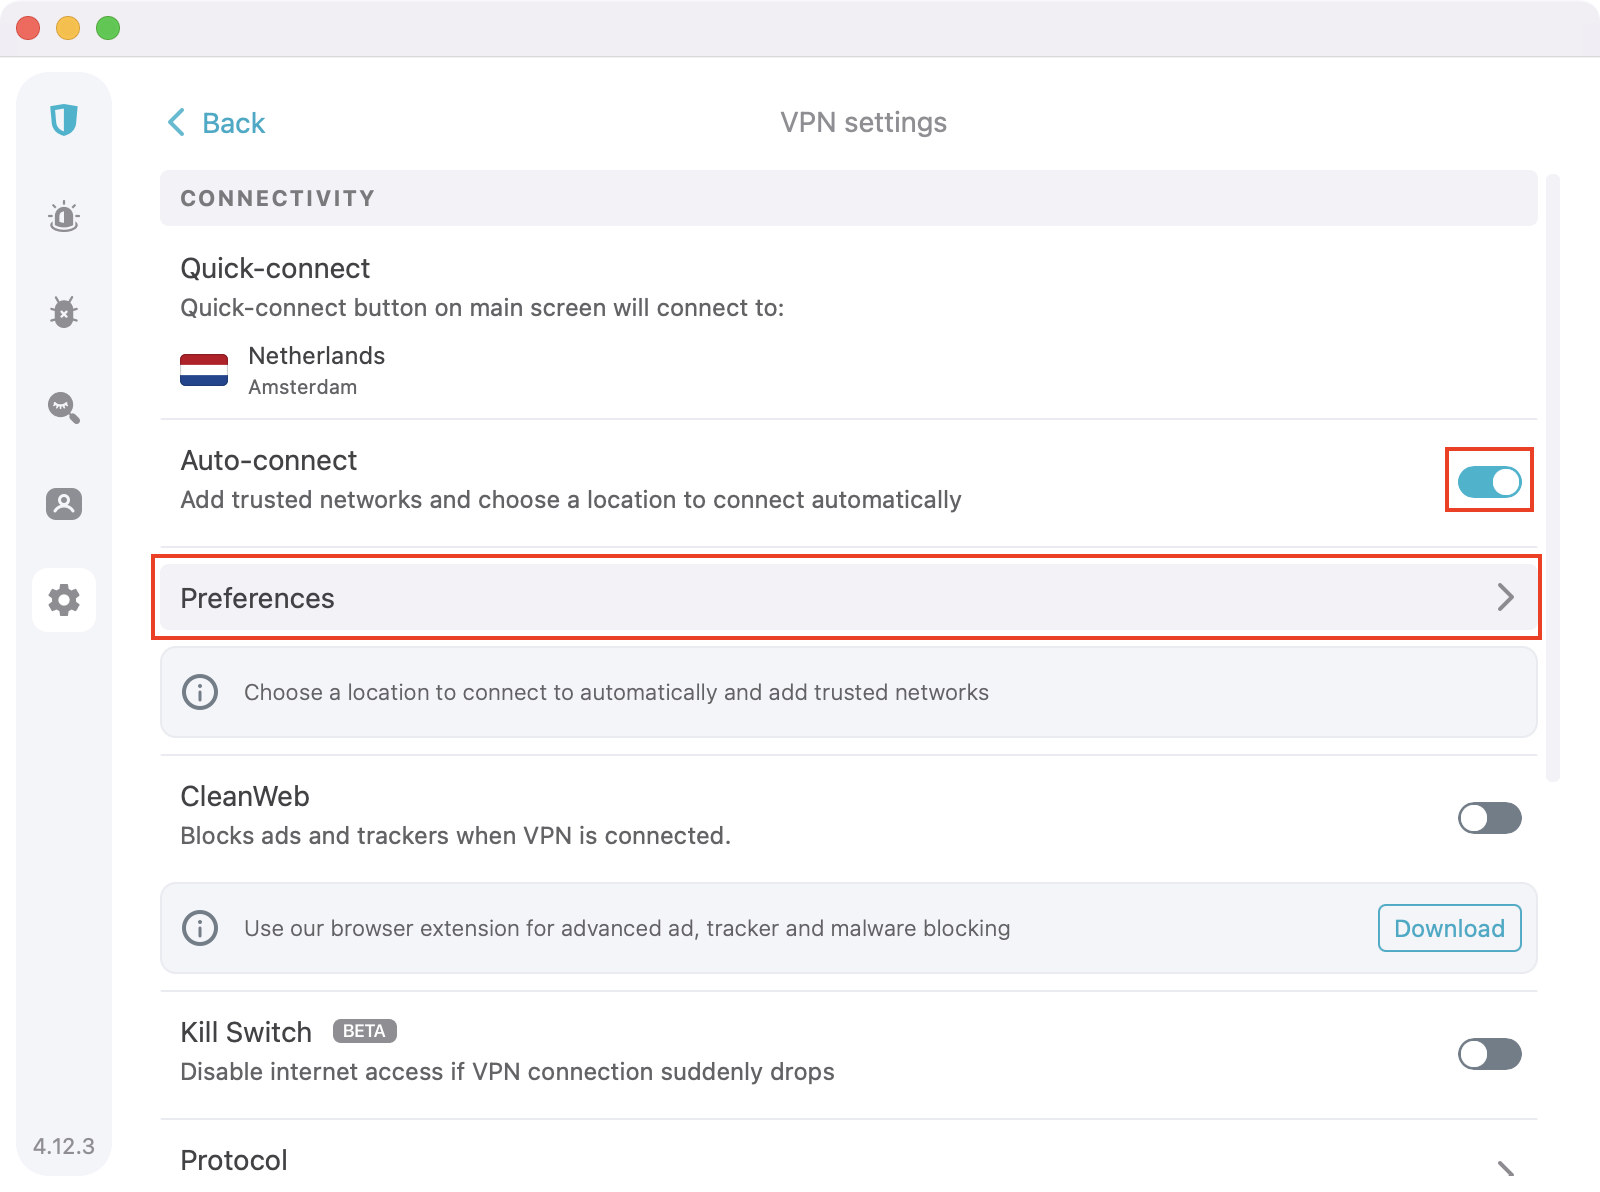The height and width of the screenshot is (1192, 1600).
Task: Open the Alert siren icon in sidebar
Action: pyautogui.click(x=64, y=217)
